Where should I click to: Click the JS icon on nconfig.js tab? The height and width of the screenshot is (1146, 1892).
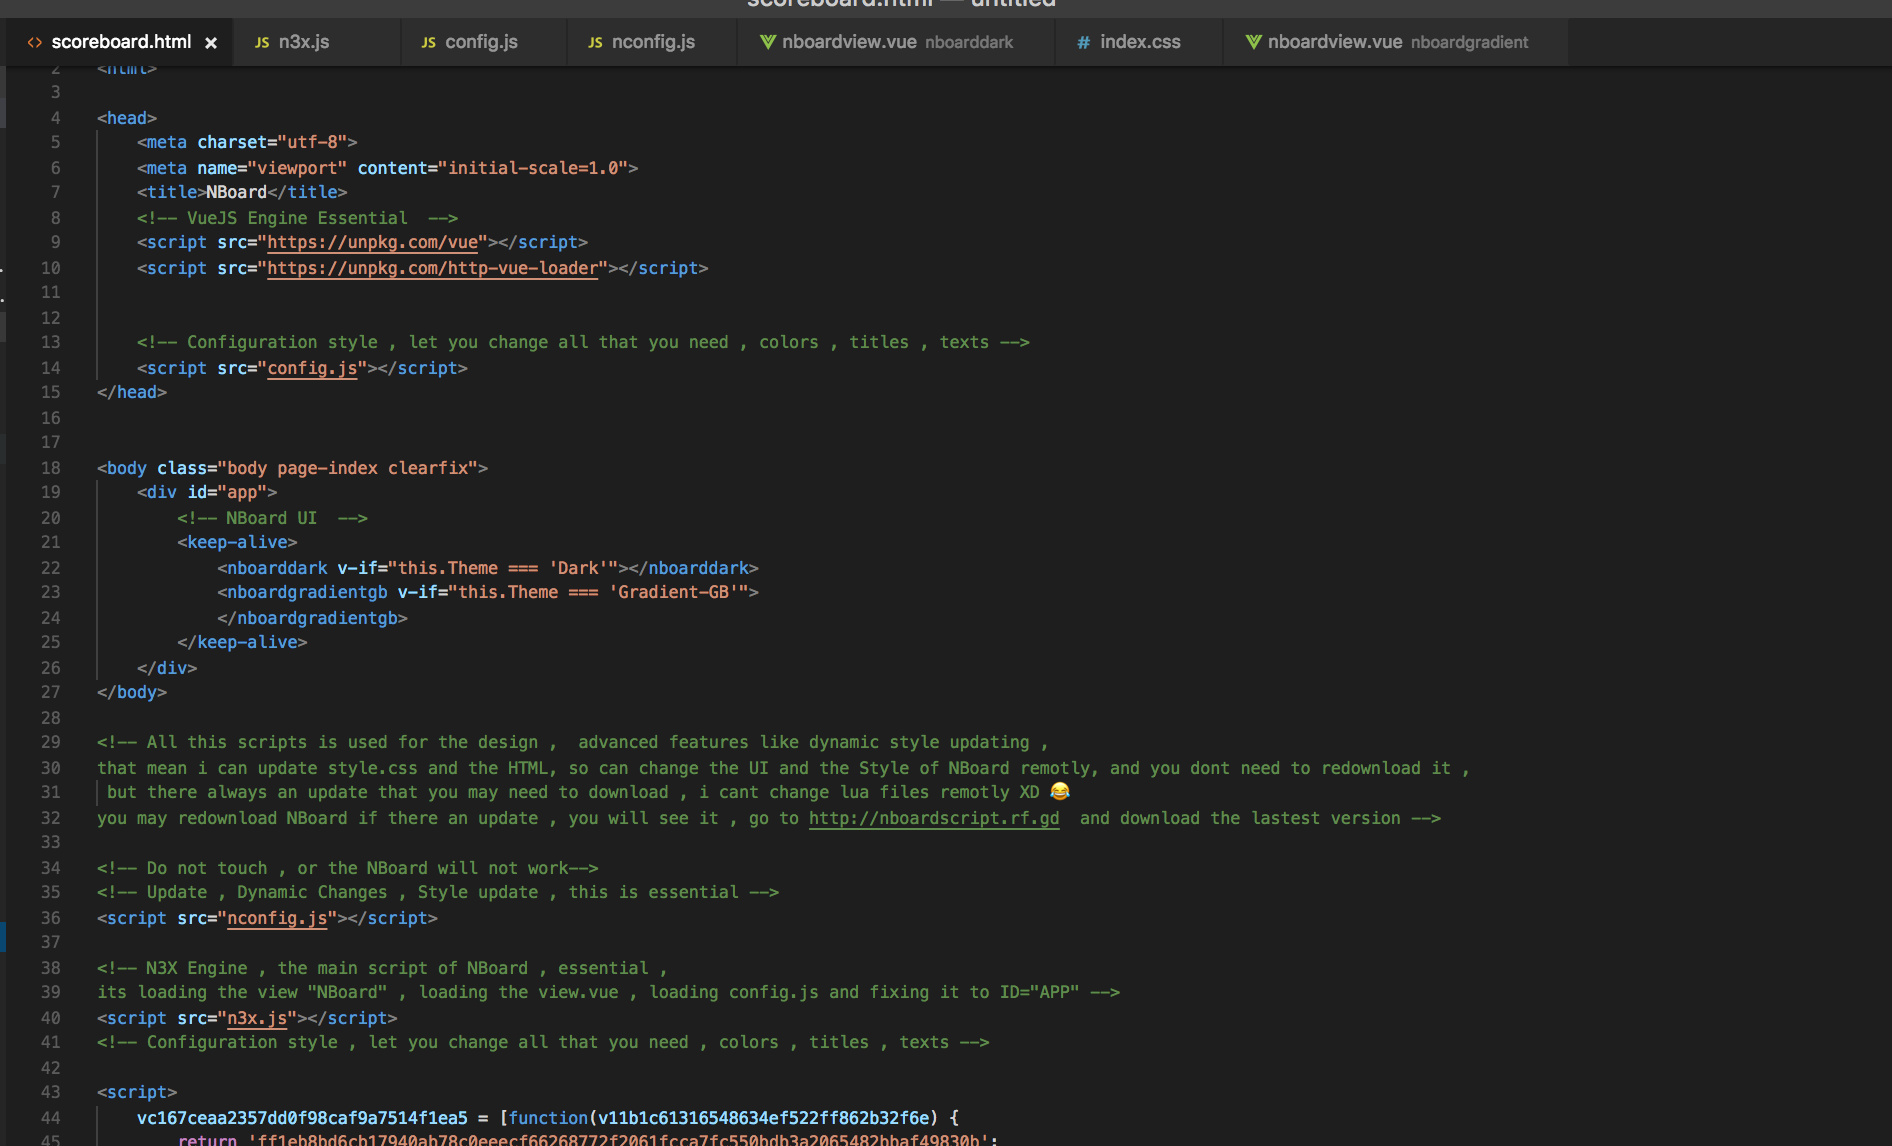[595, 43]
